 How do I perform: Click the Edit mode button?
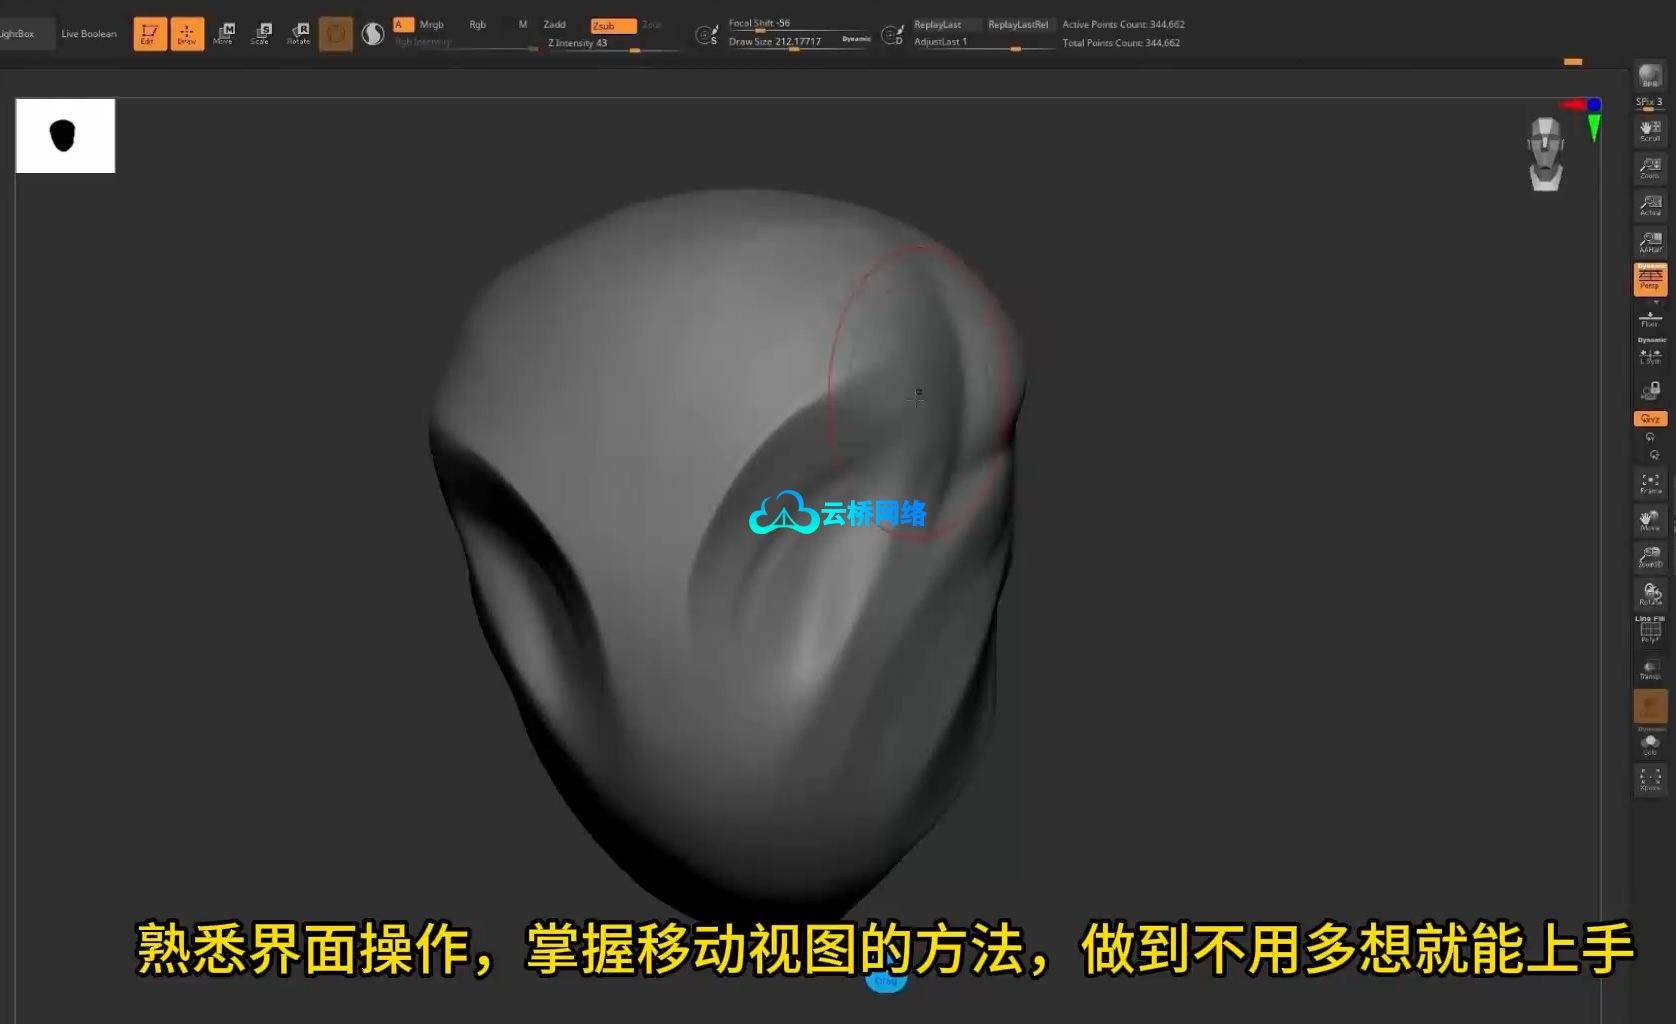[149, 33]
